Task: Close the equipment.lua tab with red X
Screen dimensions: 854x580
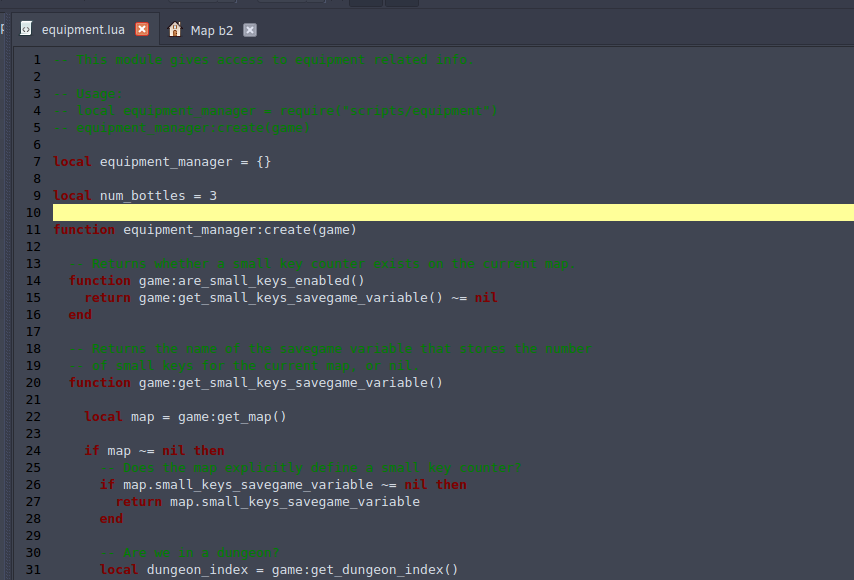Action: [x=142, y=29]
